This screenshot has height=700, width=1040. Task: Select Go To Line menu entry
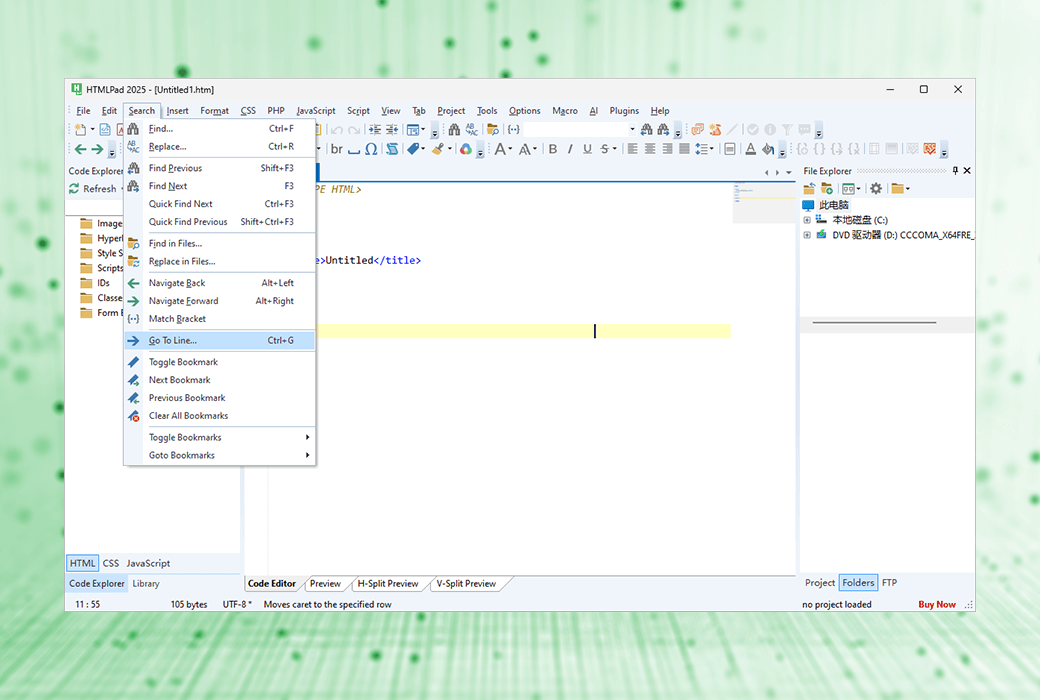[x=220, y=340]
